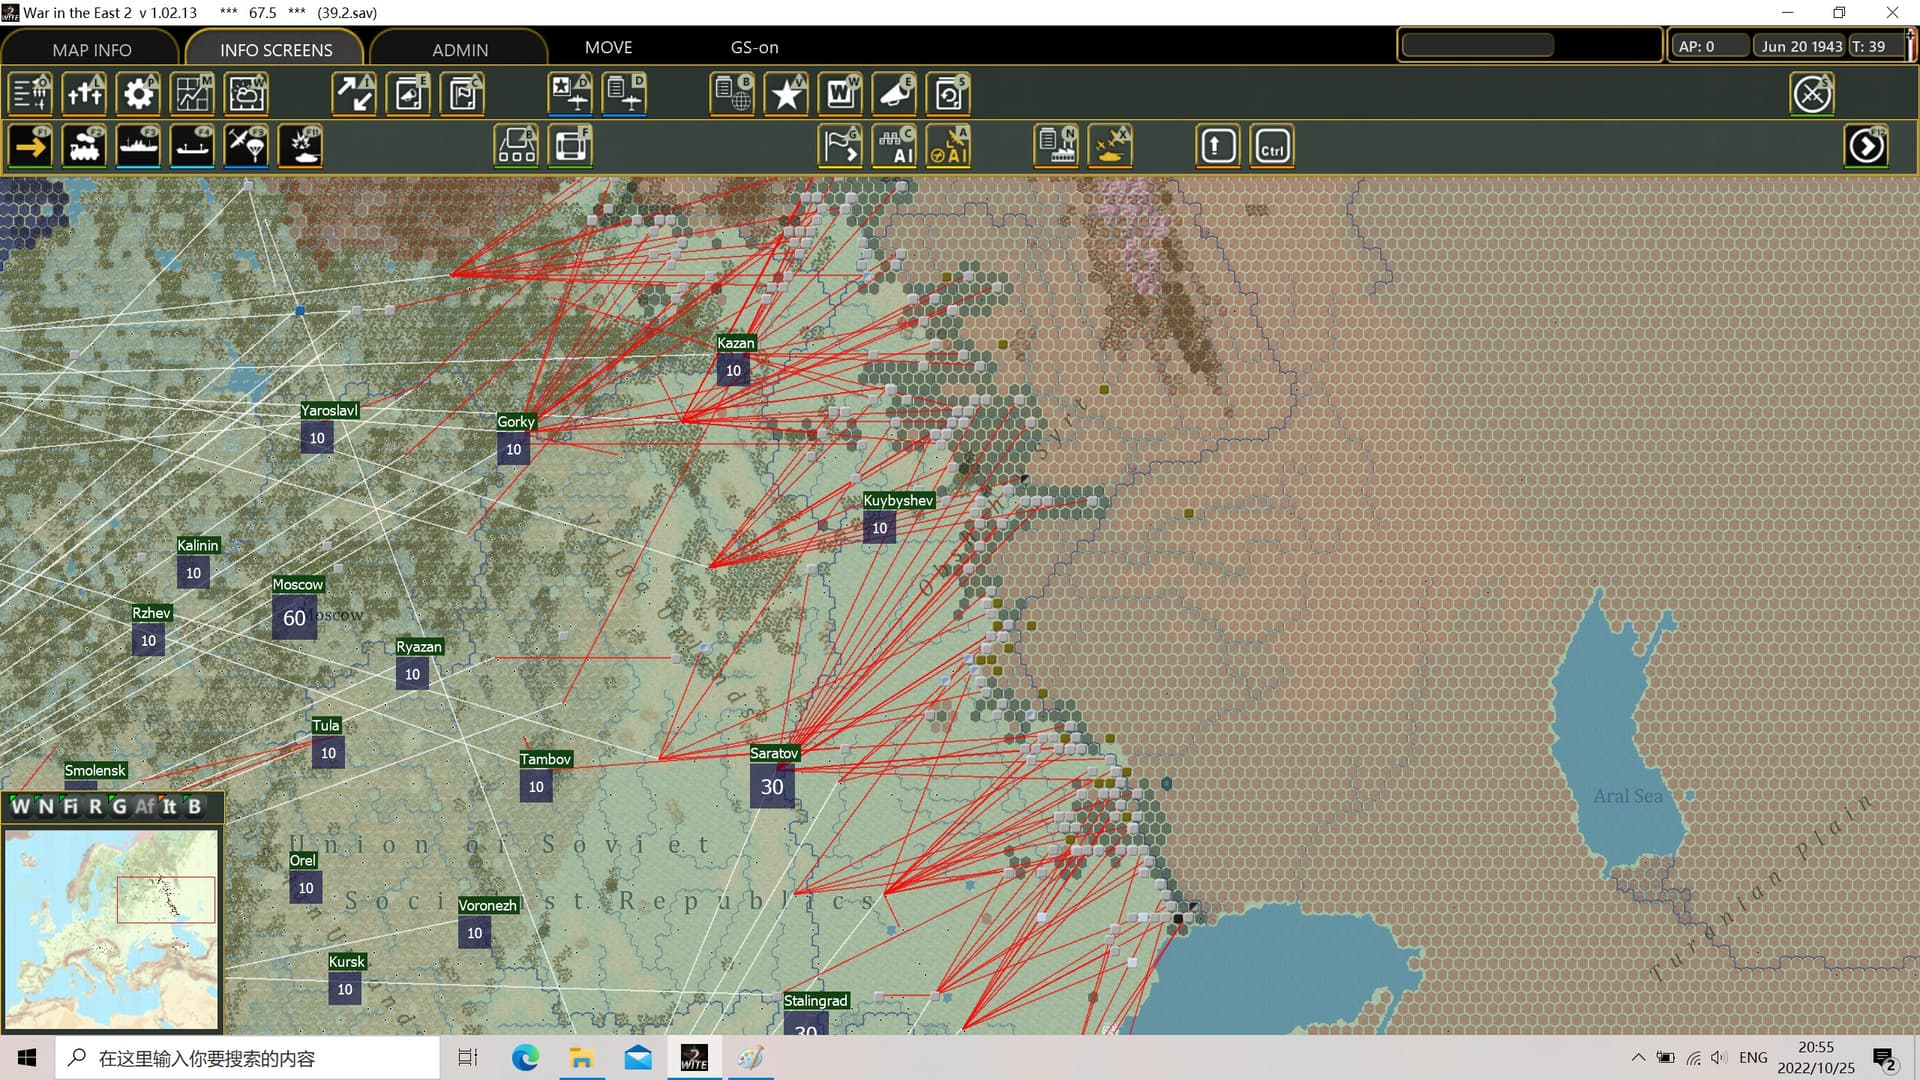Click the build unit B icon
Image resolution: width=1920 pixels, height=1080 pixels.
tap(517, 147)
